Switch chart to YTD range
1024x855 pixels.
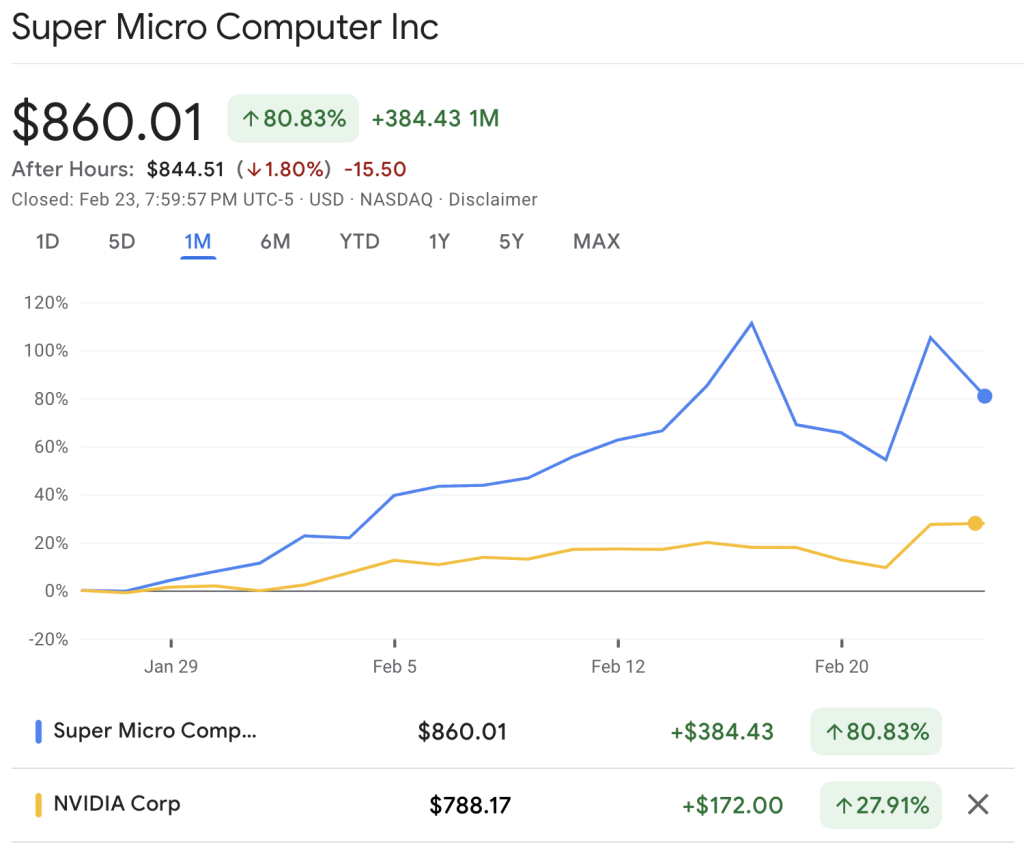point(359,241)
